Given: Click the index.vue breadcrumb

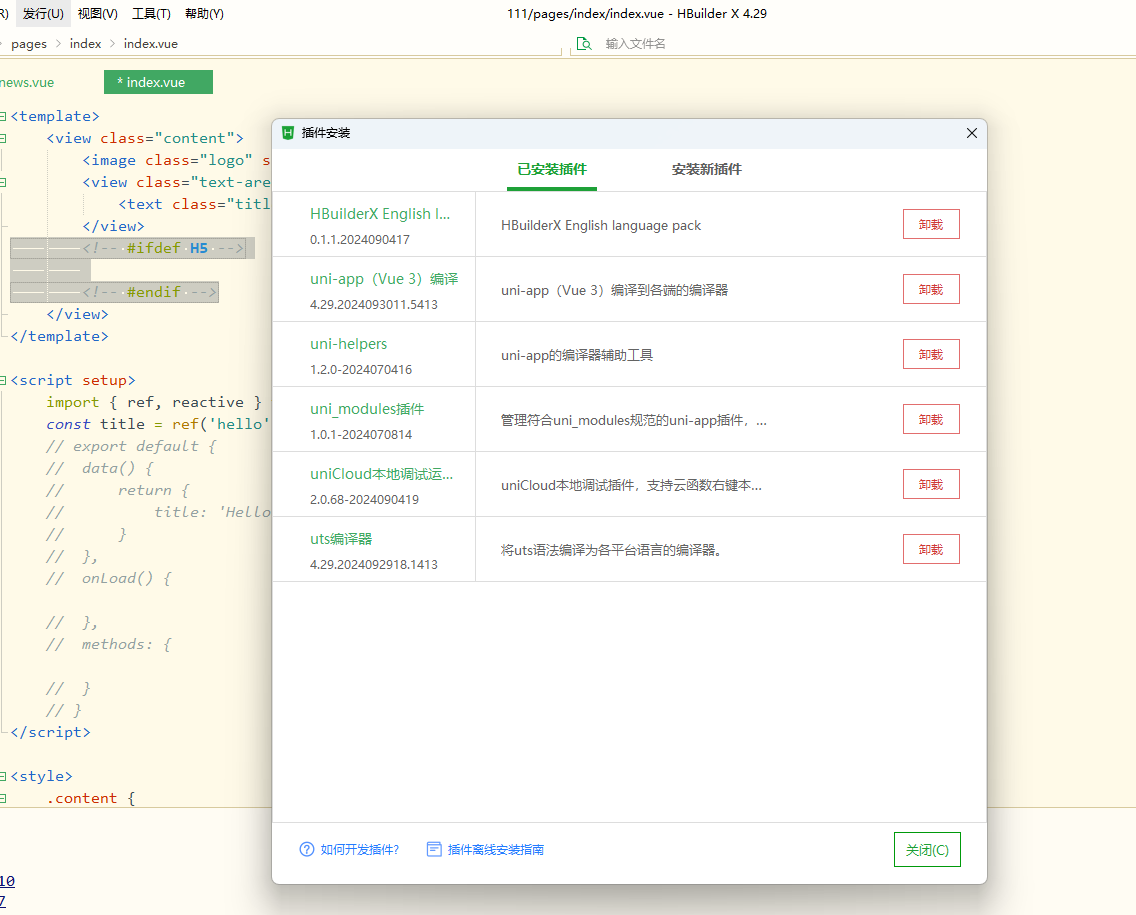Looking at the screenshot, I should [151, 43].
